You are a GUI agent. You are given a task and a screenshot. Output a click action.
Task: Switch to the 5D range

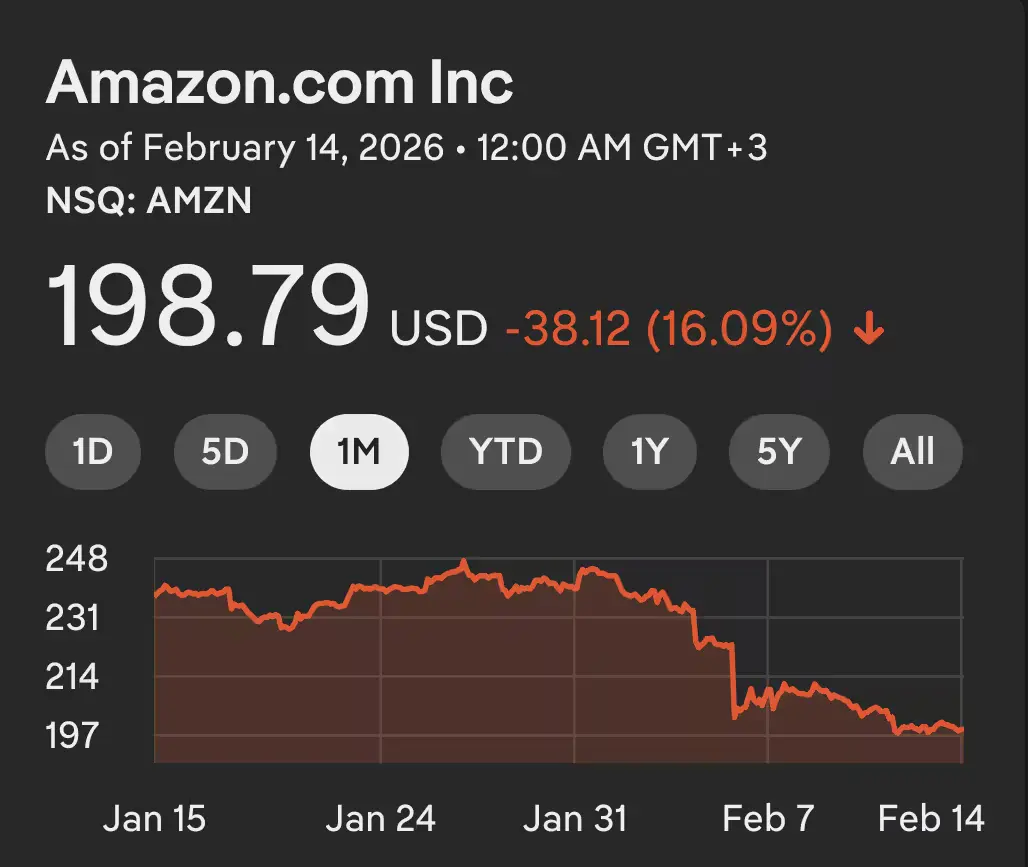coord(225,452)
